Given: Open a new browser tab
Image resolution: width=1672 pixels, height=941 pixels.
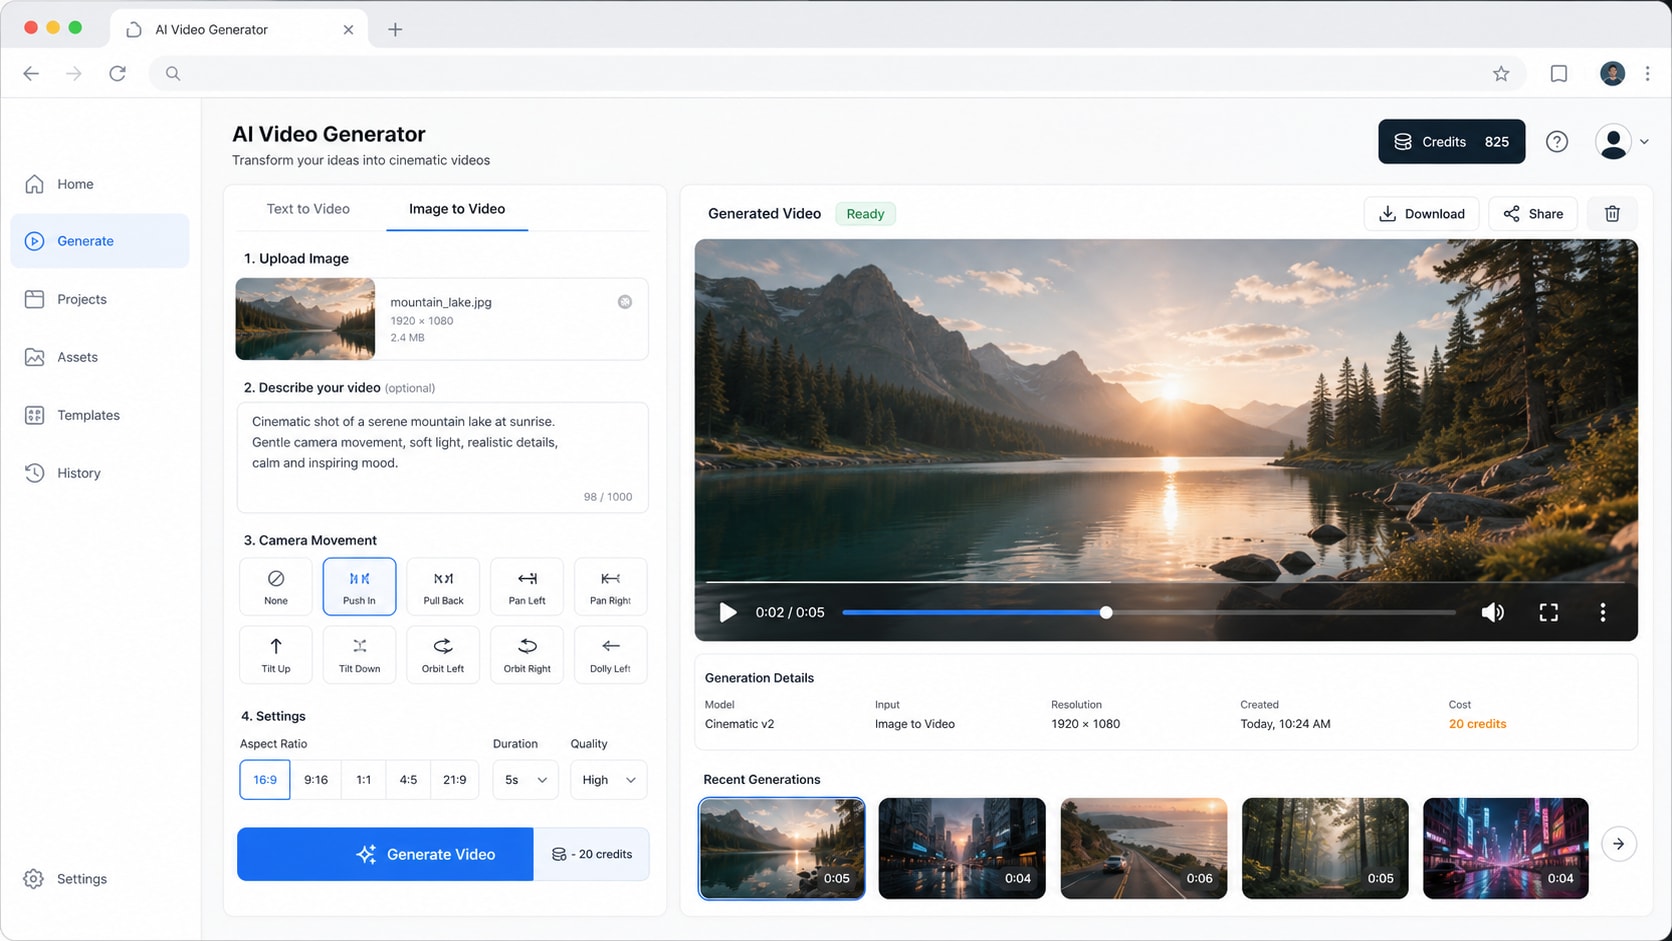Looking at the screenshot, I should pos(395,29).
